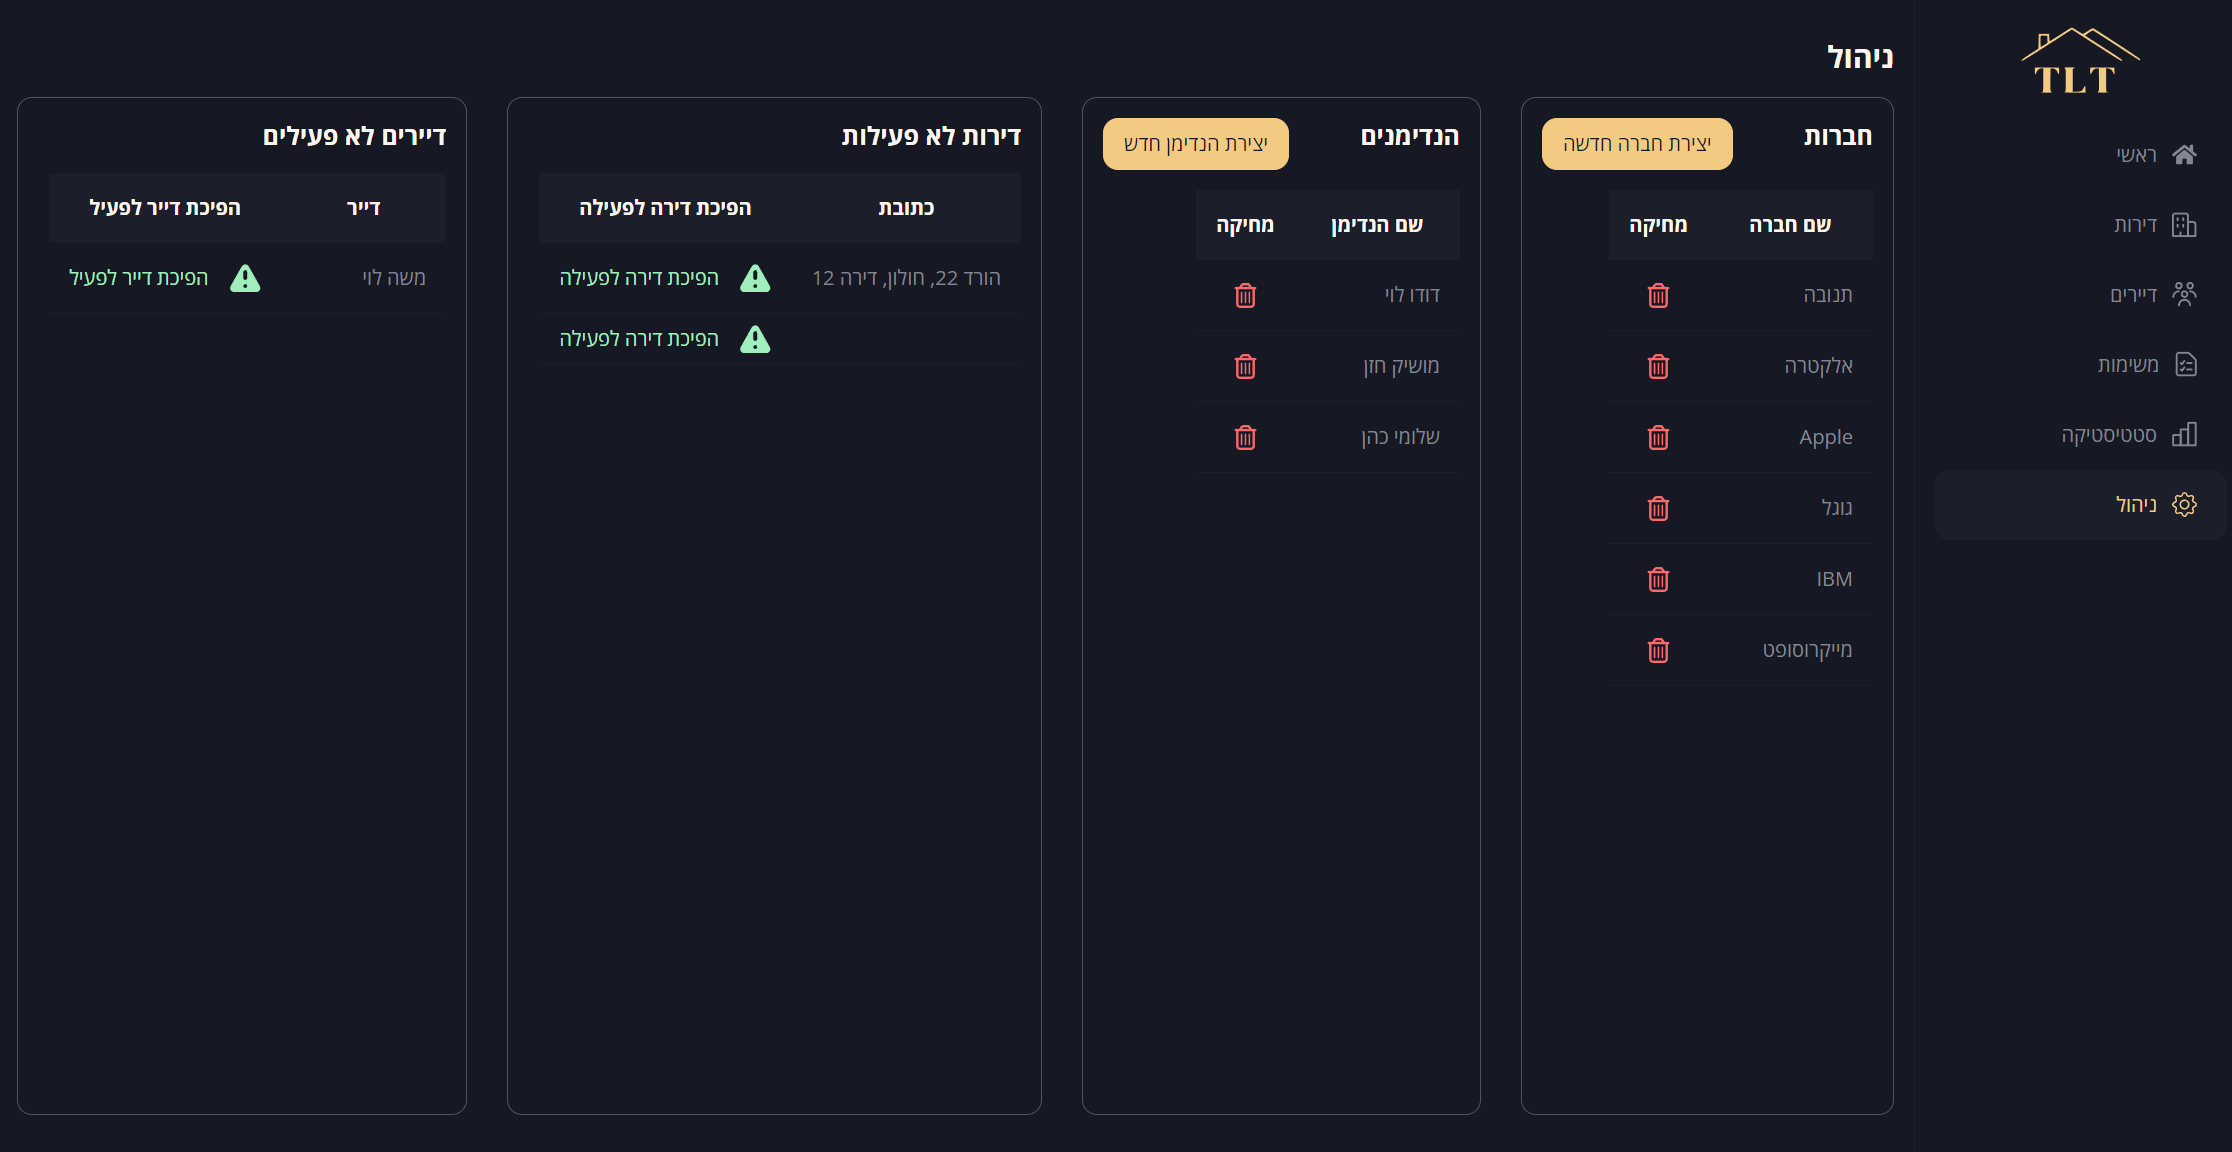Click the ניהול page title

[1860, 58]
